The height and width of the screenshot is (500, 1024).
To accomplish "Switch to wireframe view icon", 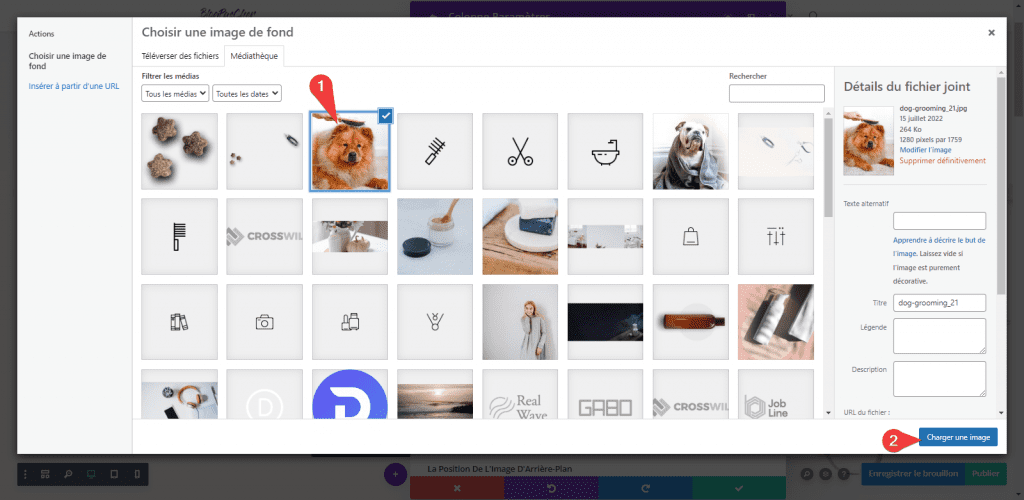I will [45, 474].
